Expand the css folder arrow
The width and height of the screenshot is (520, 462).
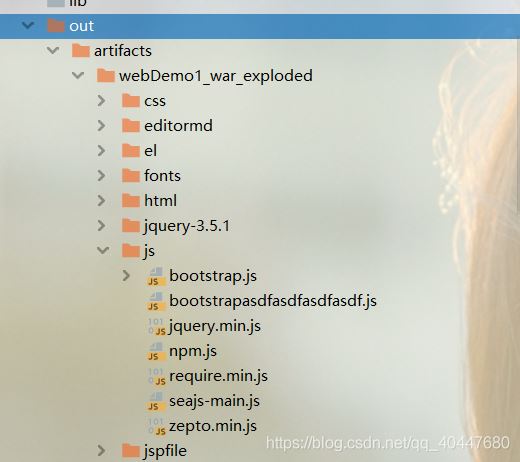click(101, 101)
